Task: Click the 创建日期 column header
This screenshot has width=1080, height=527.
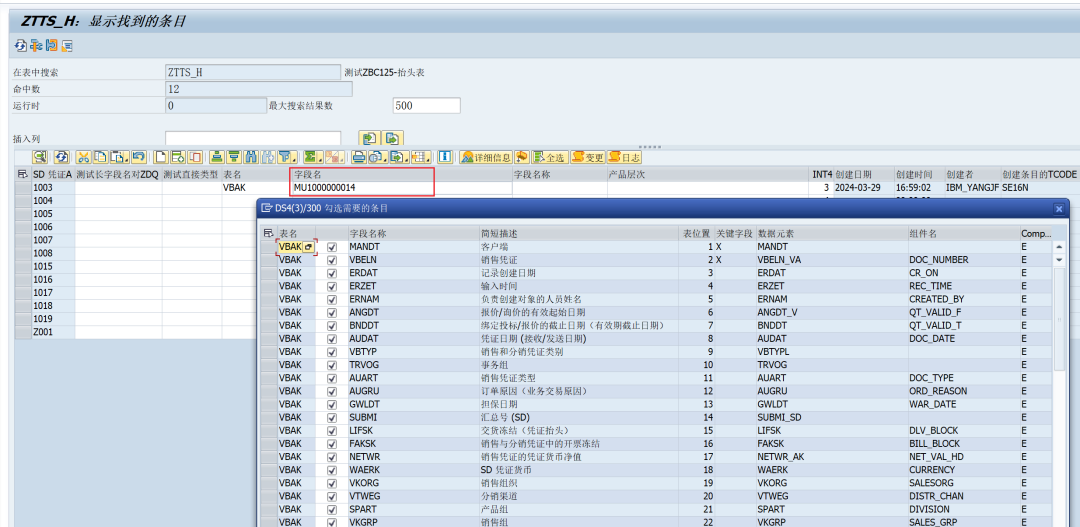Action: point(863,175)
